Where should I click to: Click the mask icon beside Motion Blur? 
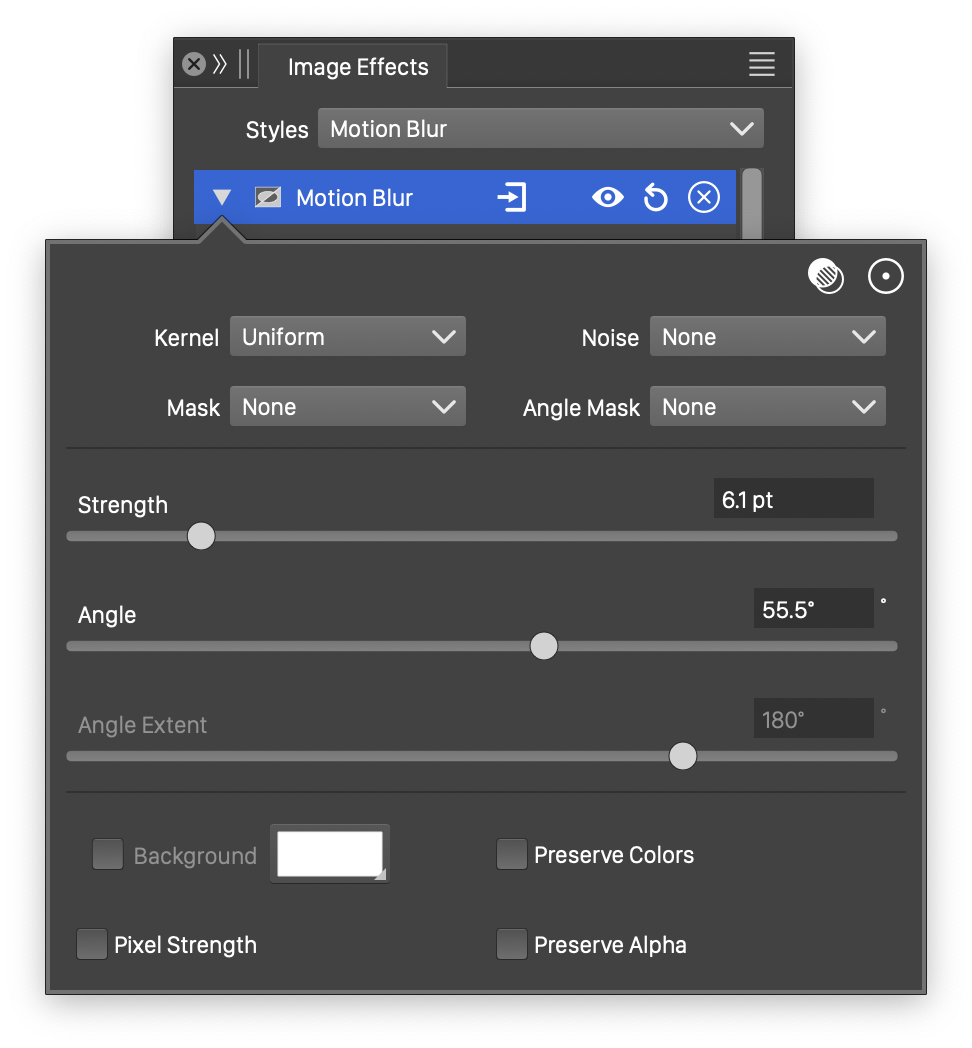(267, 198)
